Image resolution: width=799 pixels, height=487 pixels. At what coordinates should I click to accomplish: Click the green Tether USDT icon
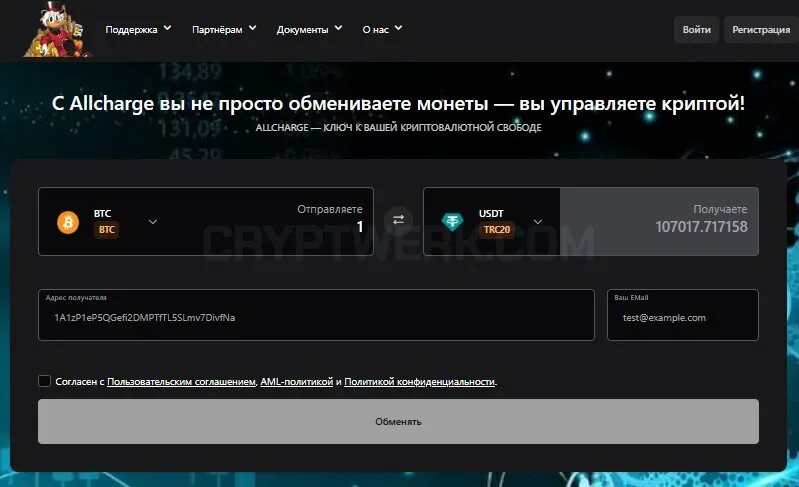click(452, 222)
